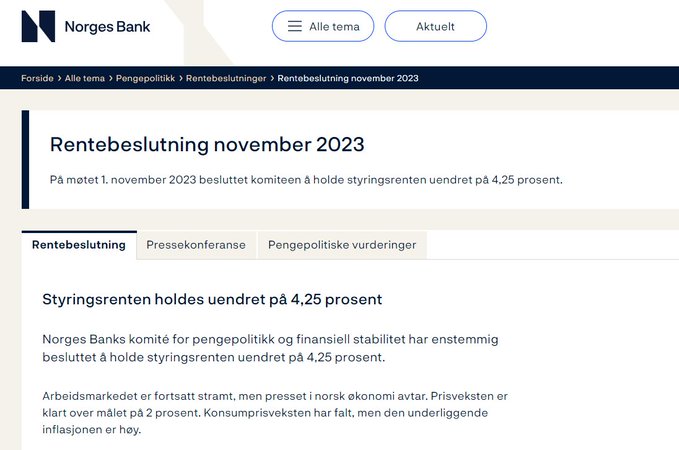Image resolution: width=679 pixels, height=450 pixels.
Task: Click the chevron before Rentebeslutning november 2023 breadcrumb
Action: point(272,78)
